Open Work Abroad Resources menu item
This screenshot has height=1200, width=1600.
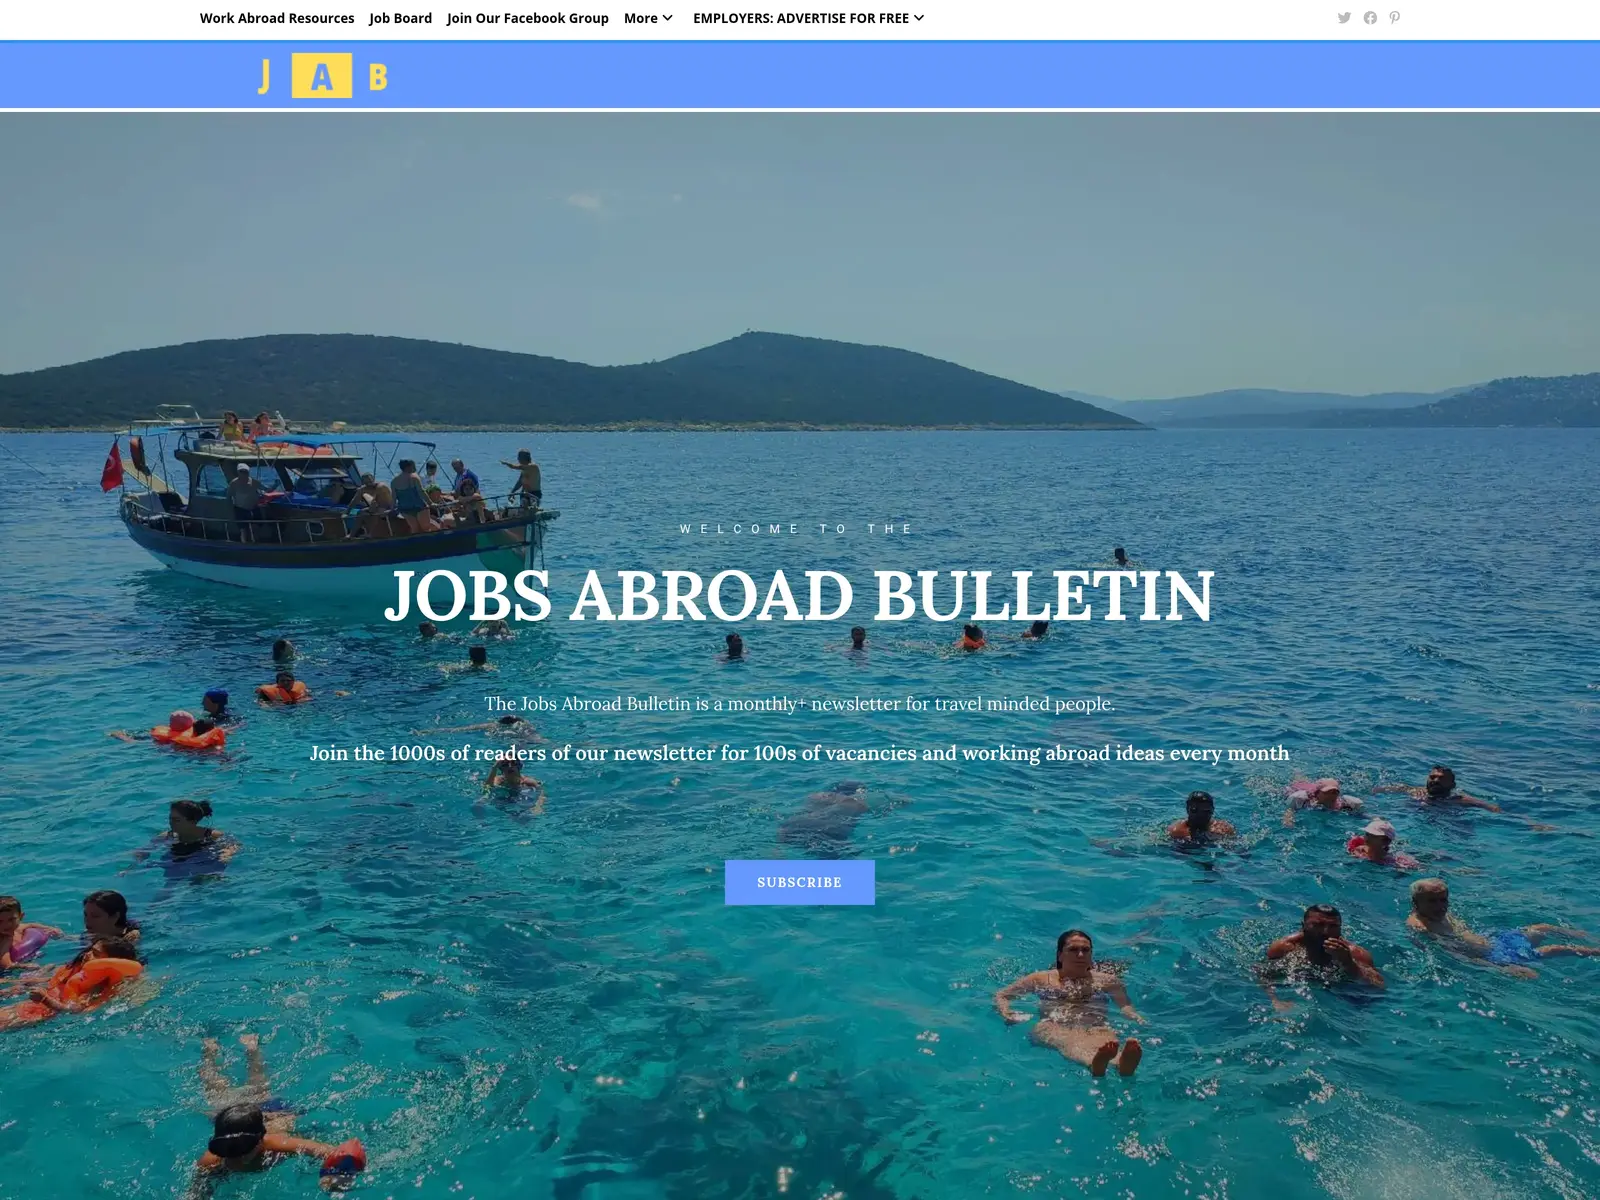coord(277,18)
